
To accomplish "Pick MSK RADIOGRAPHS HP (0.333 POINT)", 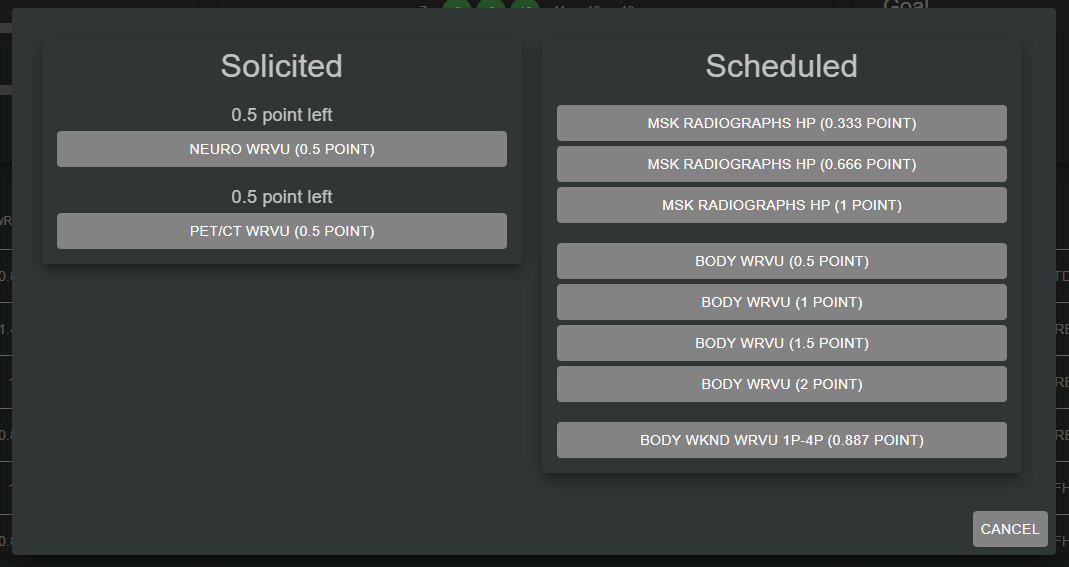I will tap(781, 123).
